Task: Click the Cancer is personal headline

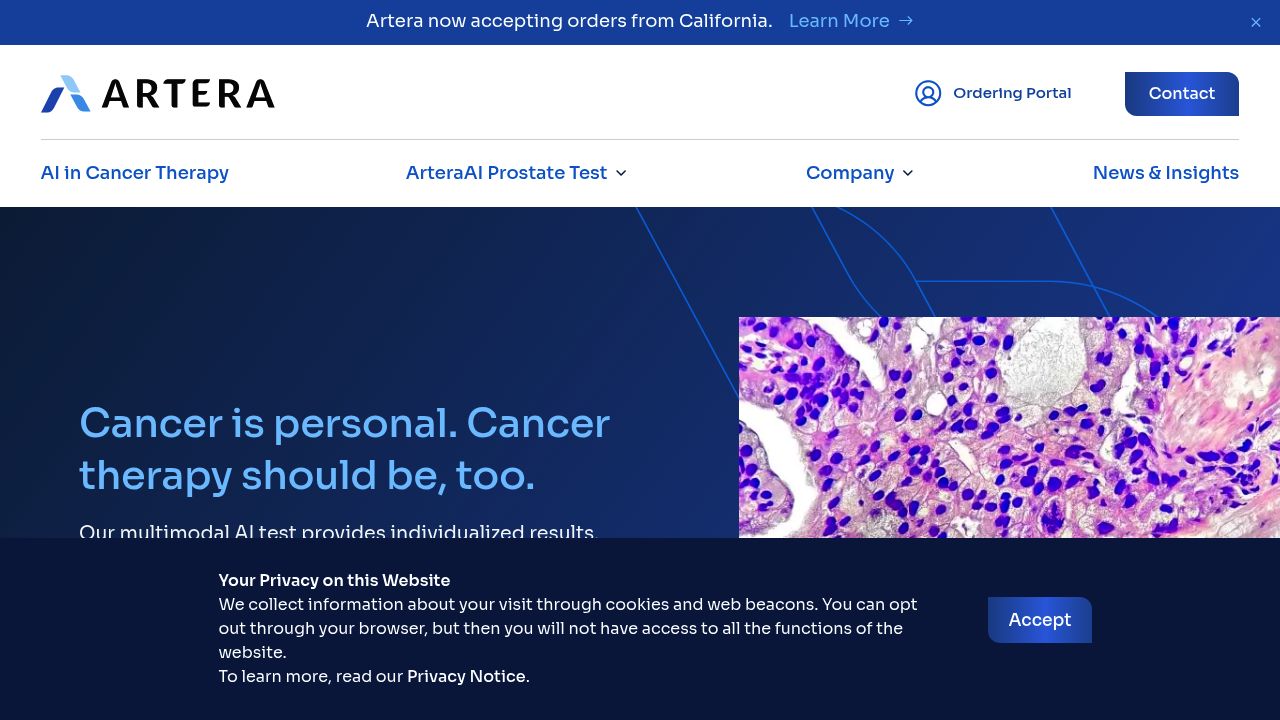Action: coord(345,449)
